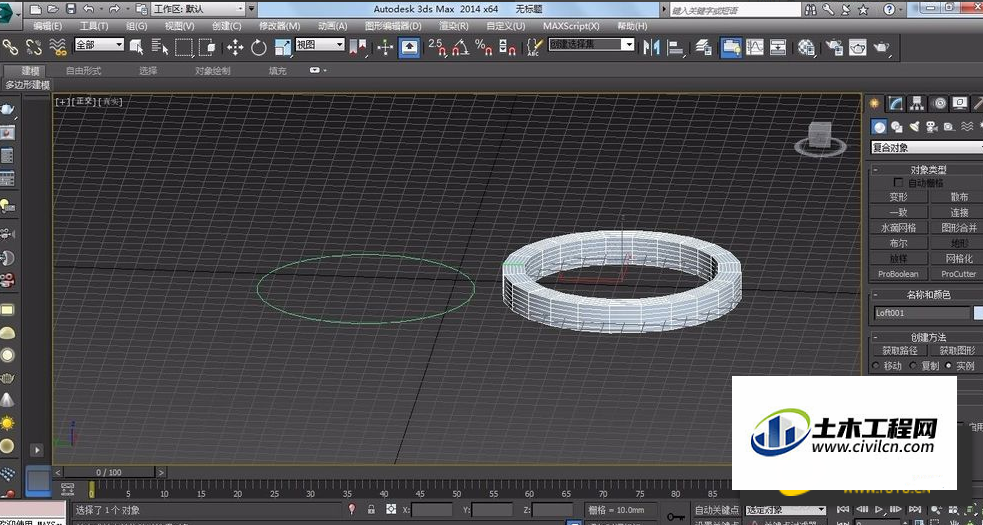Toggle Keyboard Shortcut Override icon

coord(409,47)
